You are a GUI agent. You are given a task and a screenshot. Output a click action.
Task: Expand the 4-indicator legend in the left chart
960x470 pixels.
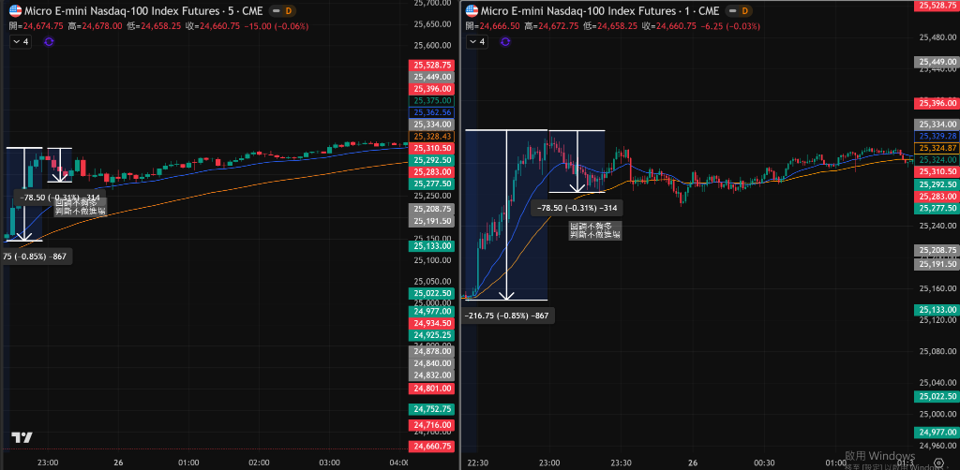tap(22, 42)
